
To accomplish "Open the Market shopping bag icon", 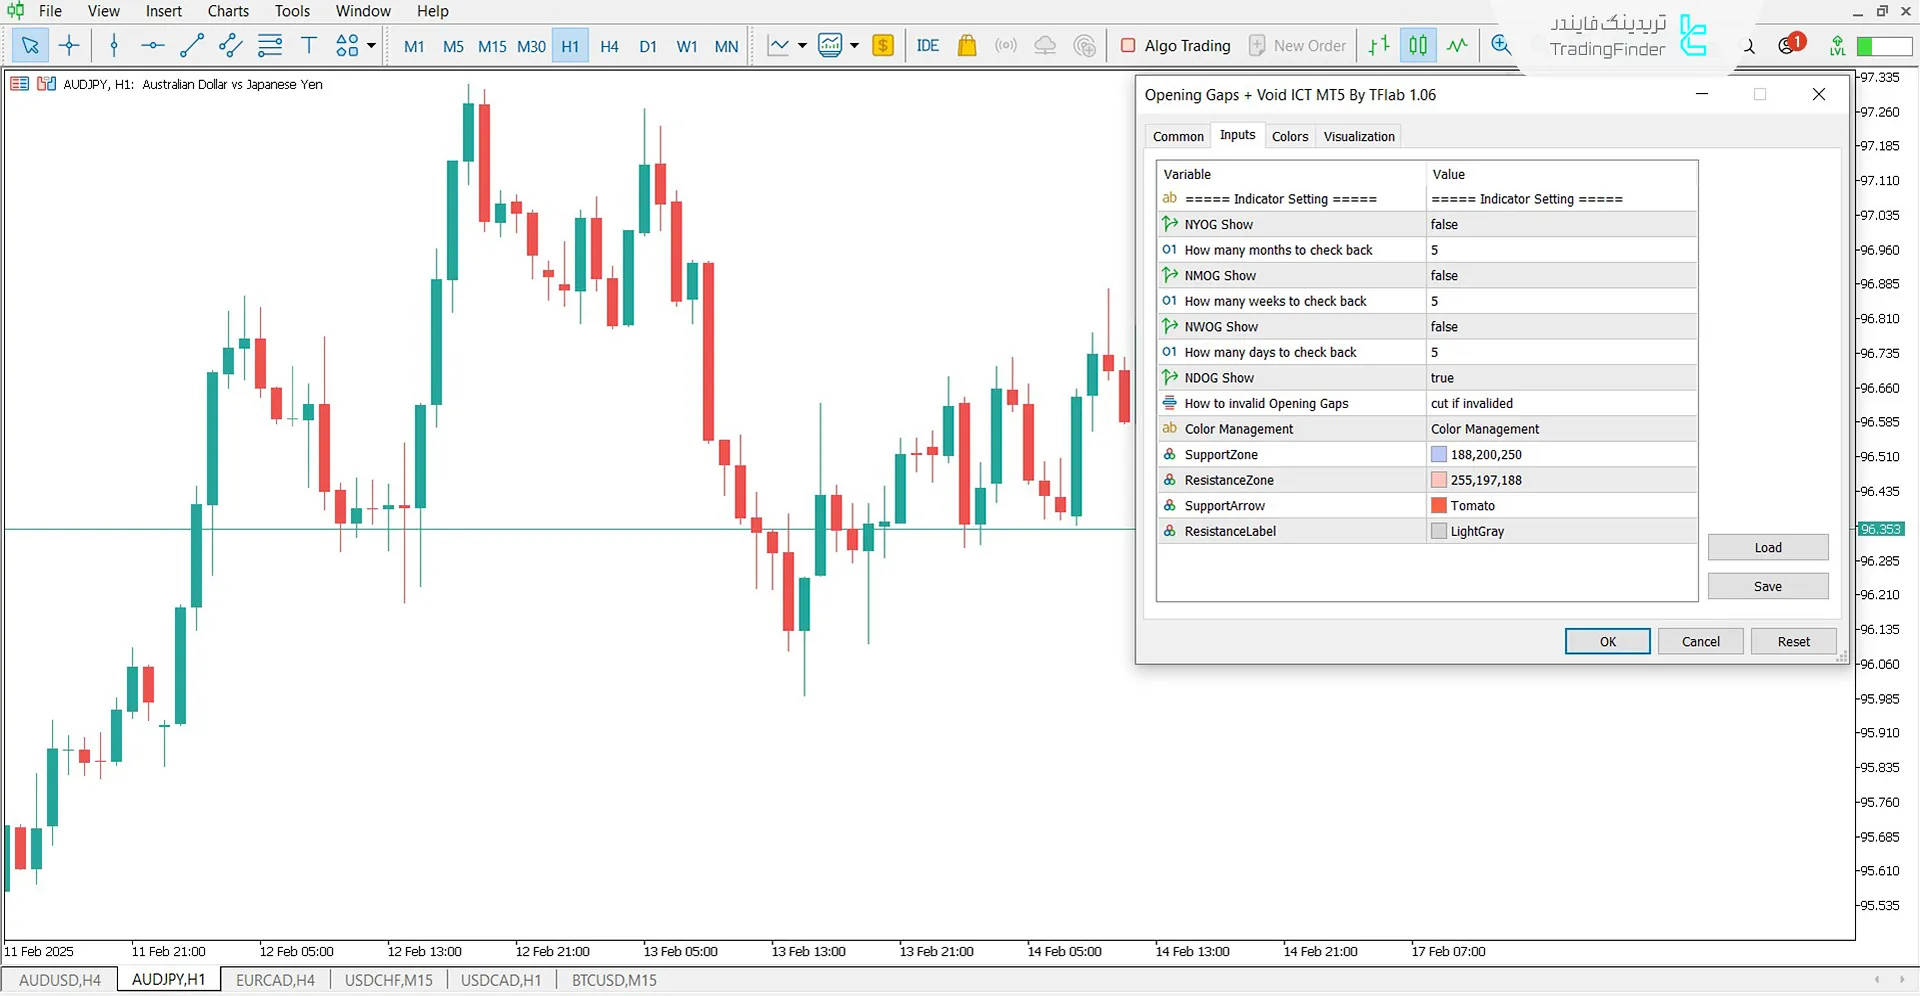I will 966,45.
